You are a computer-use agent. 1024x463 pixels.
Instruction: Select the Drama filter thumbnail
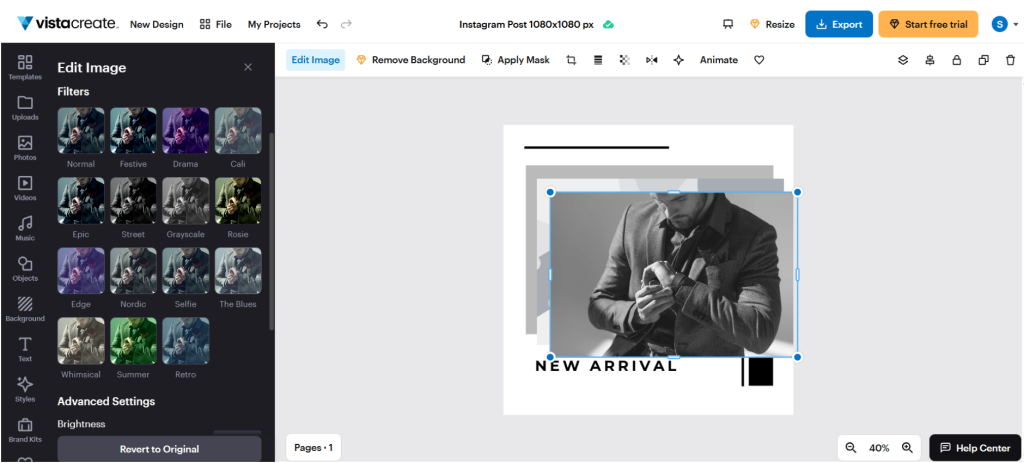click(185, 130)
